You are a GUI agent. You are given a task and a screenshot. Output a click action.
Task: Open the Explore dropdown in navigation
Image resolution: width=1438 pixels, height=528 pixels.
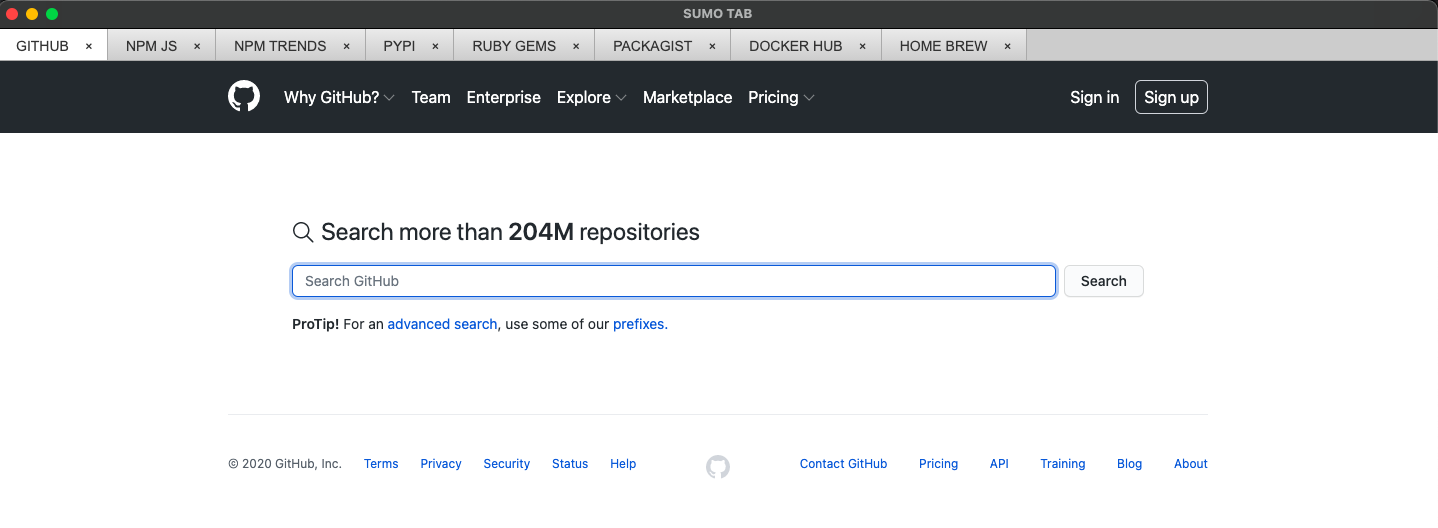click(591, 97)
